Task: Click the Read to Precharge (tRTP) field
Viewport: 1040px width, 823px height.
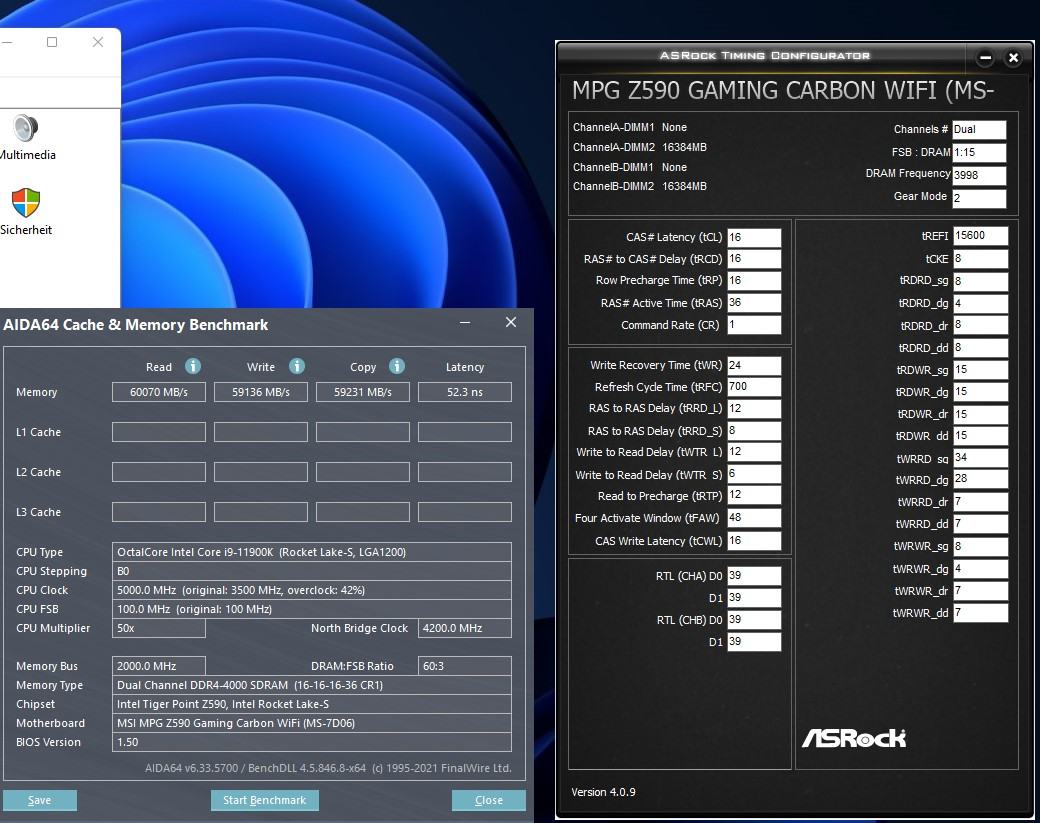Action: pos(754,495)
